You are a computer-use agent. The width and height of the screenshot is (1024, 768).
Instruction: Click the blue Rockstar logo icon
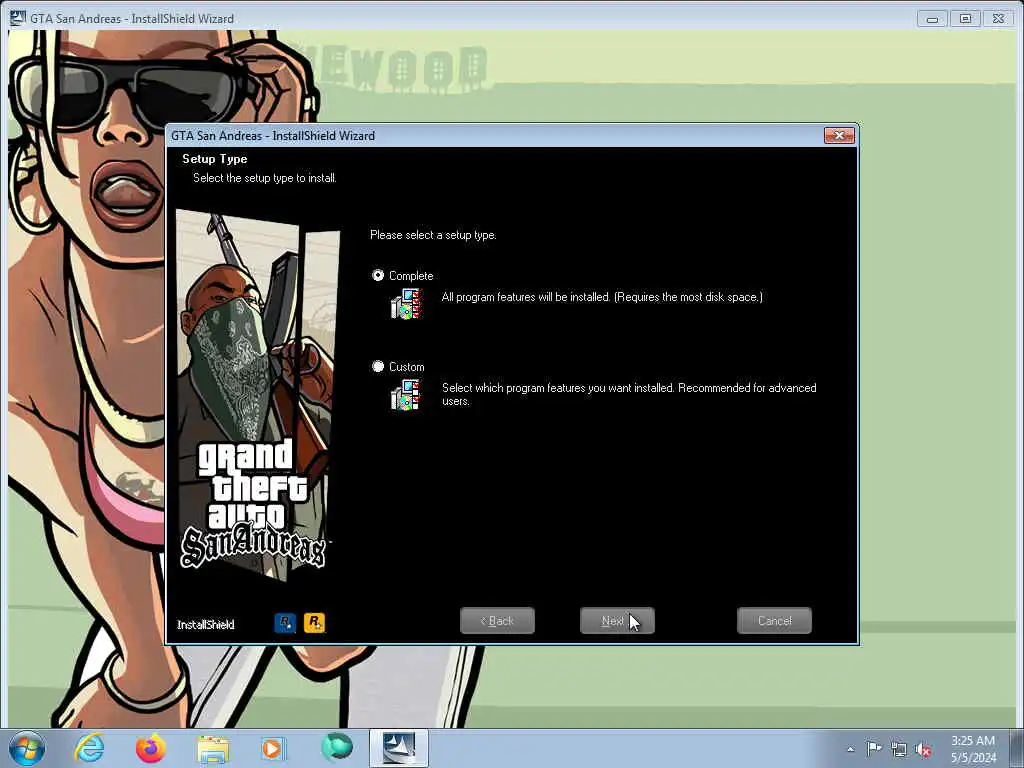point(285,622)
